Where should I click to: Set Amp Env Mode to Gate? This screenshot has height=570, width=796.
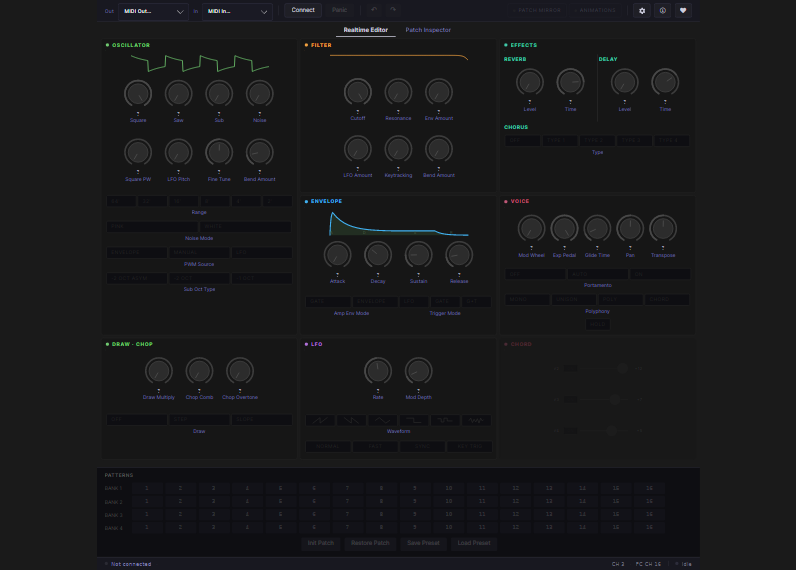tap(328, 301)
